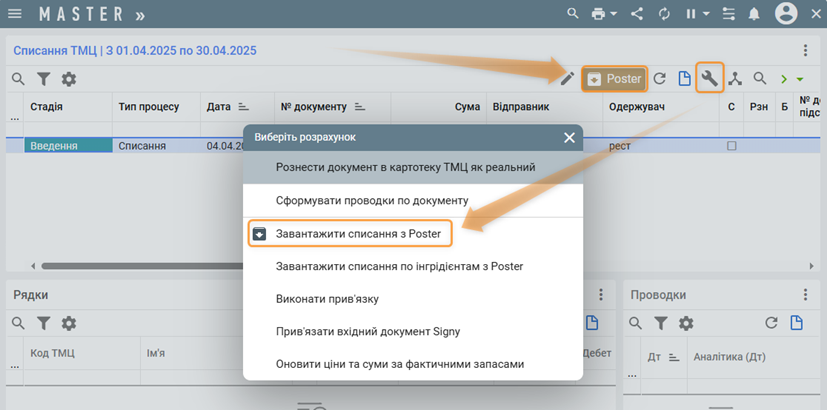Screen dimensions: 827x410
Task: Toggle the checkbox in column С
Action: (731, 146)
